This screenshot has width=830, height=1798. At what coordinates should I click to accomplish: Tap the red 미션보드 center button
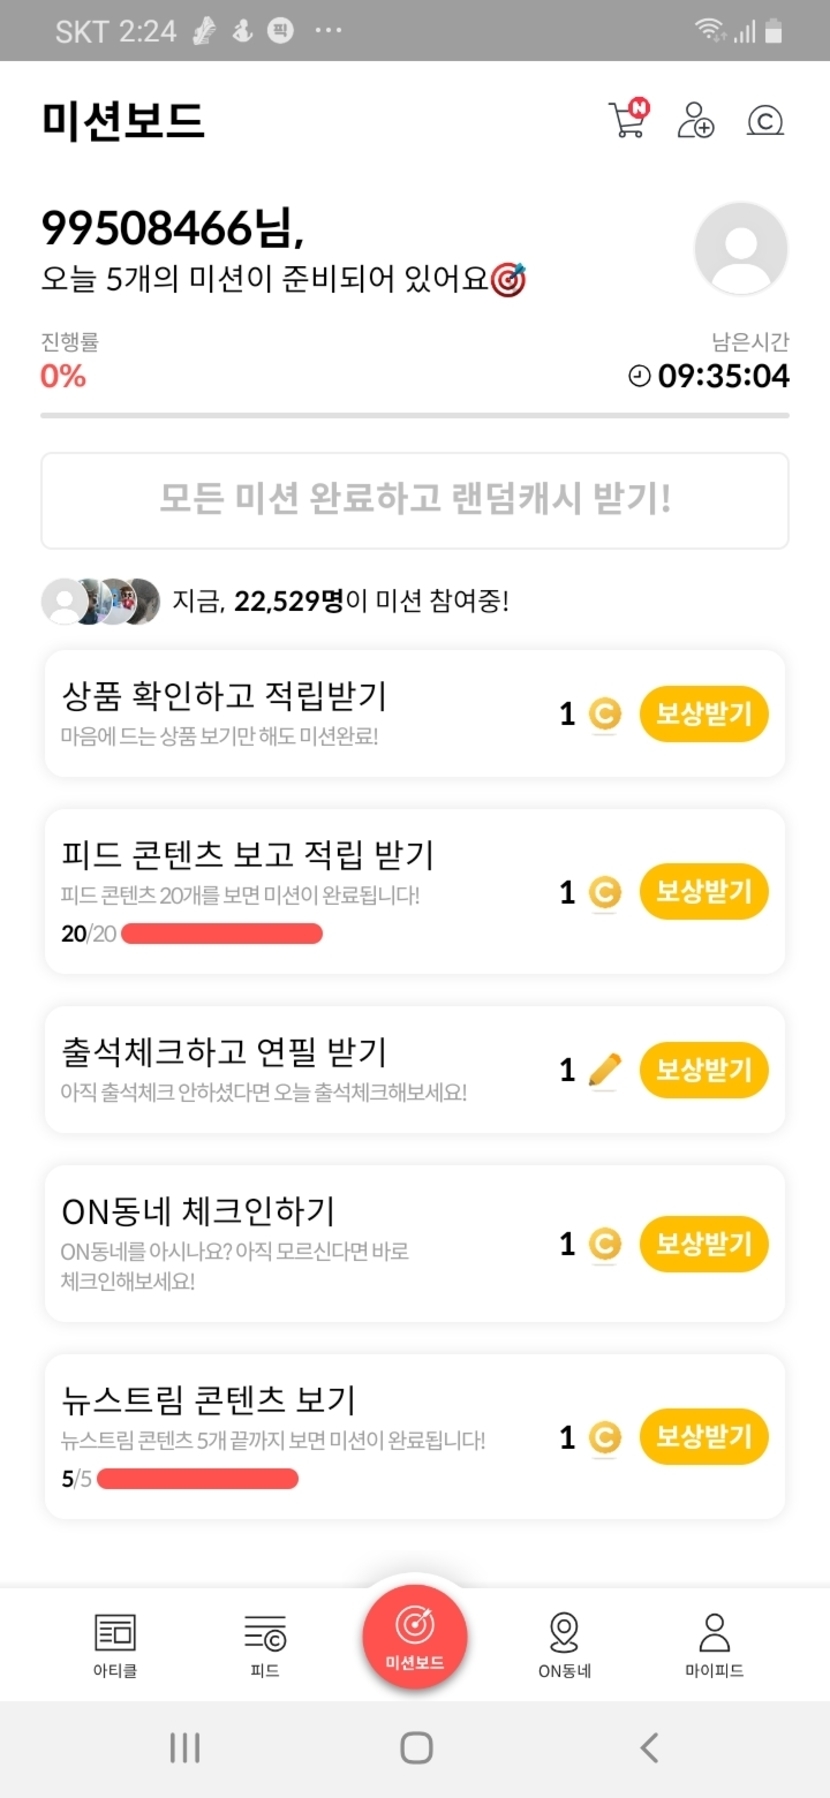click(x=415, y=1636)
